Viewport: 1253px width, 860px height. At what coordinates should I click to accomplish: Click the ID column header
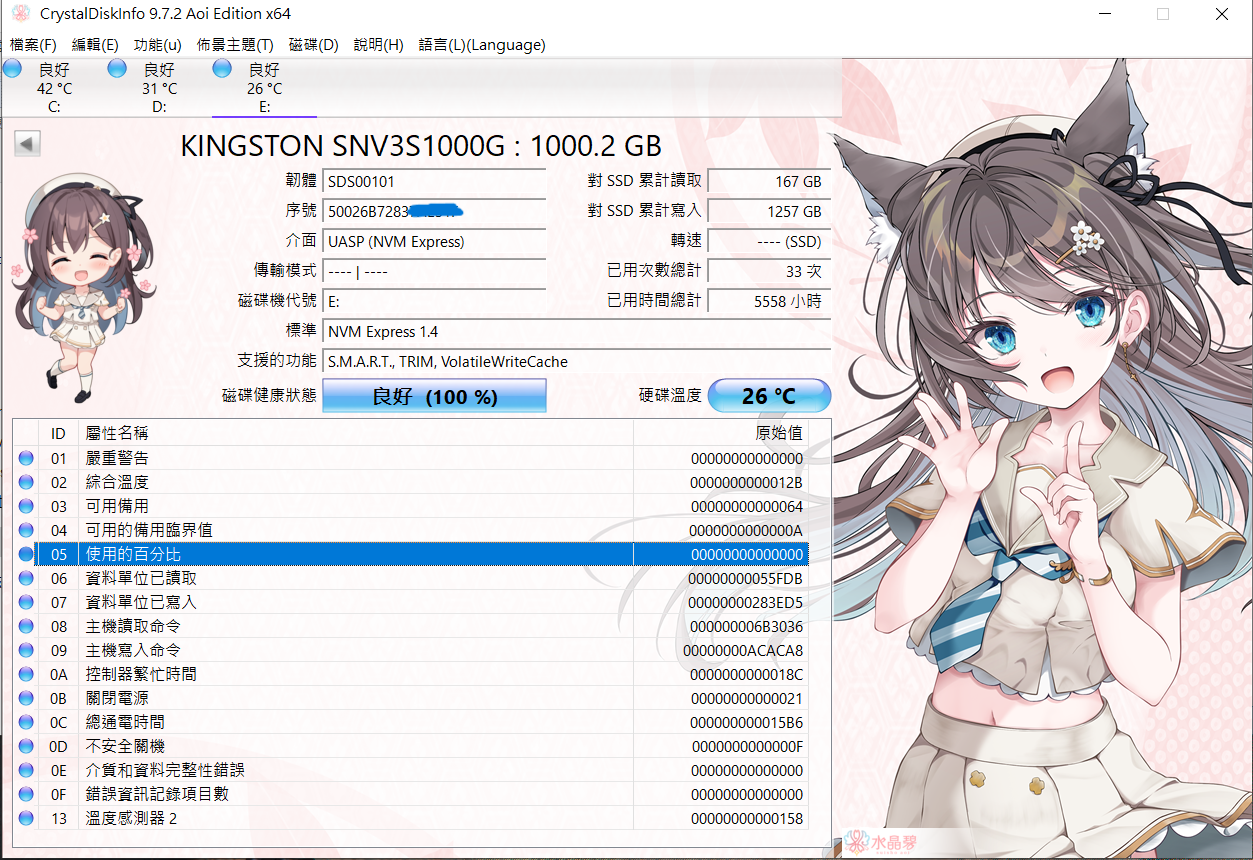(x=58, y=433)
